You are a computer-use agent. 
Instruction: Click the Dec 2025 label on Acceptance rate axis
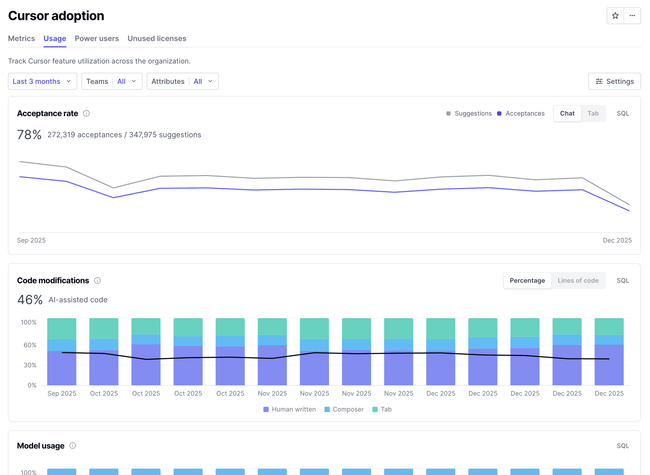click(x=617, y=240)
